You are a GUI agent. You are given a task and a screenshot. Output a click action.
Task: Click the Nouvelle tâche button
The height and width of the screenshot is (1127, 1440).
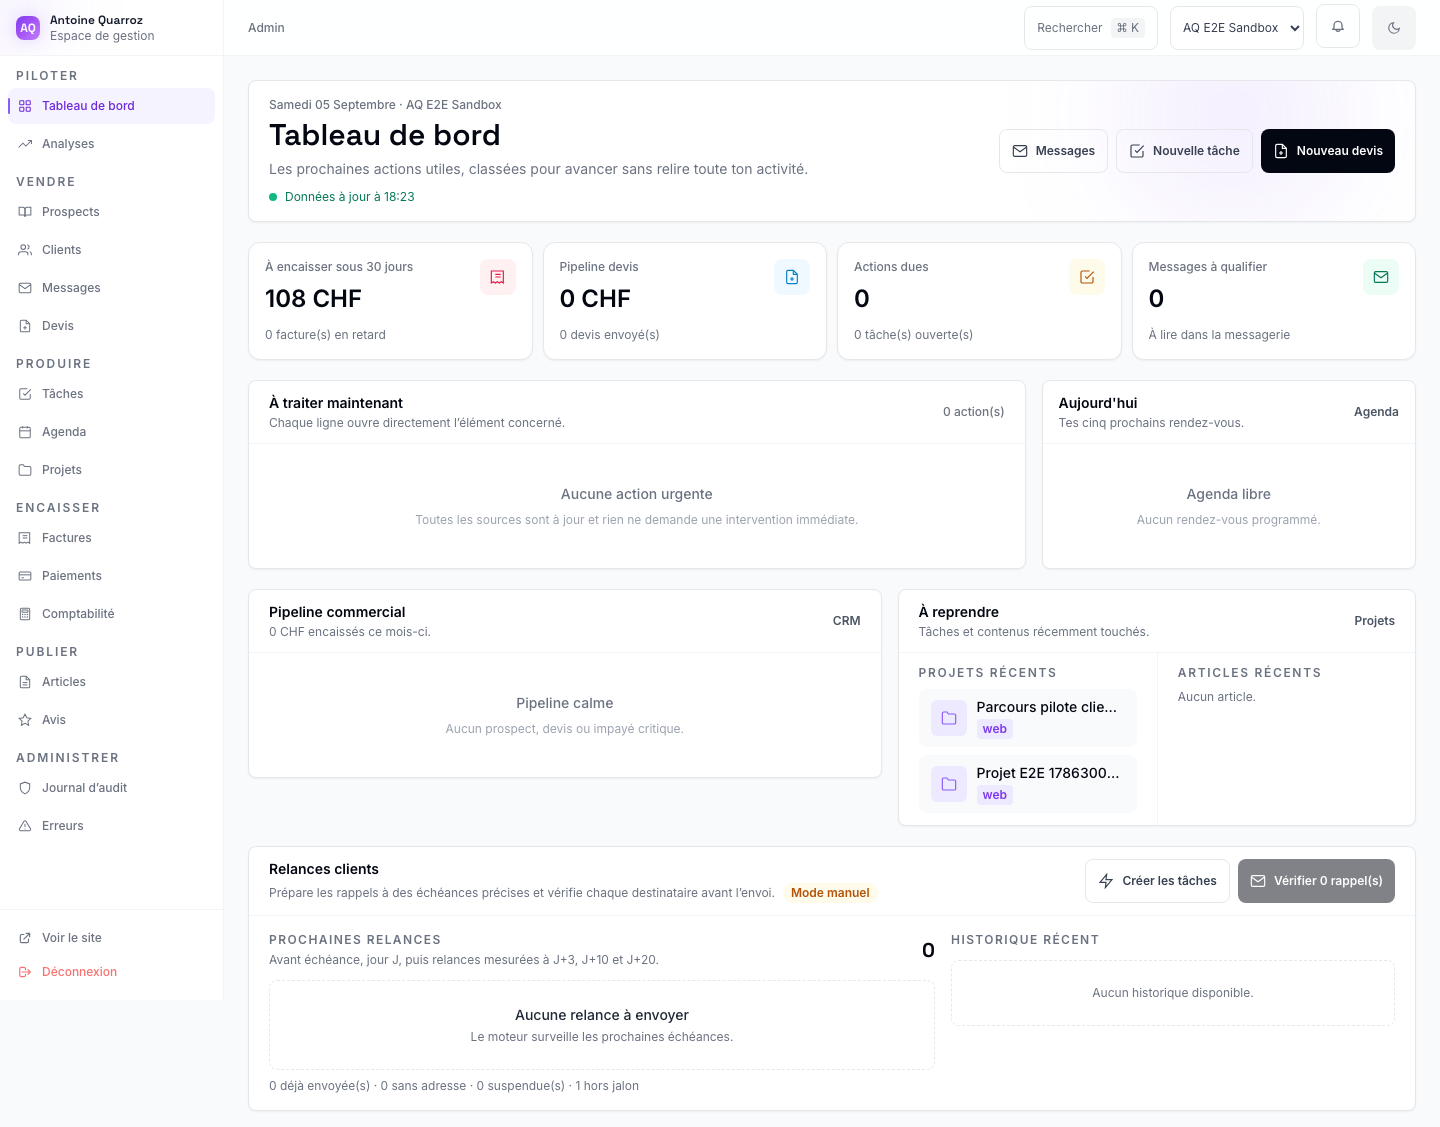click(1184, 151)
